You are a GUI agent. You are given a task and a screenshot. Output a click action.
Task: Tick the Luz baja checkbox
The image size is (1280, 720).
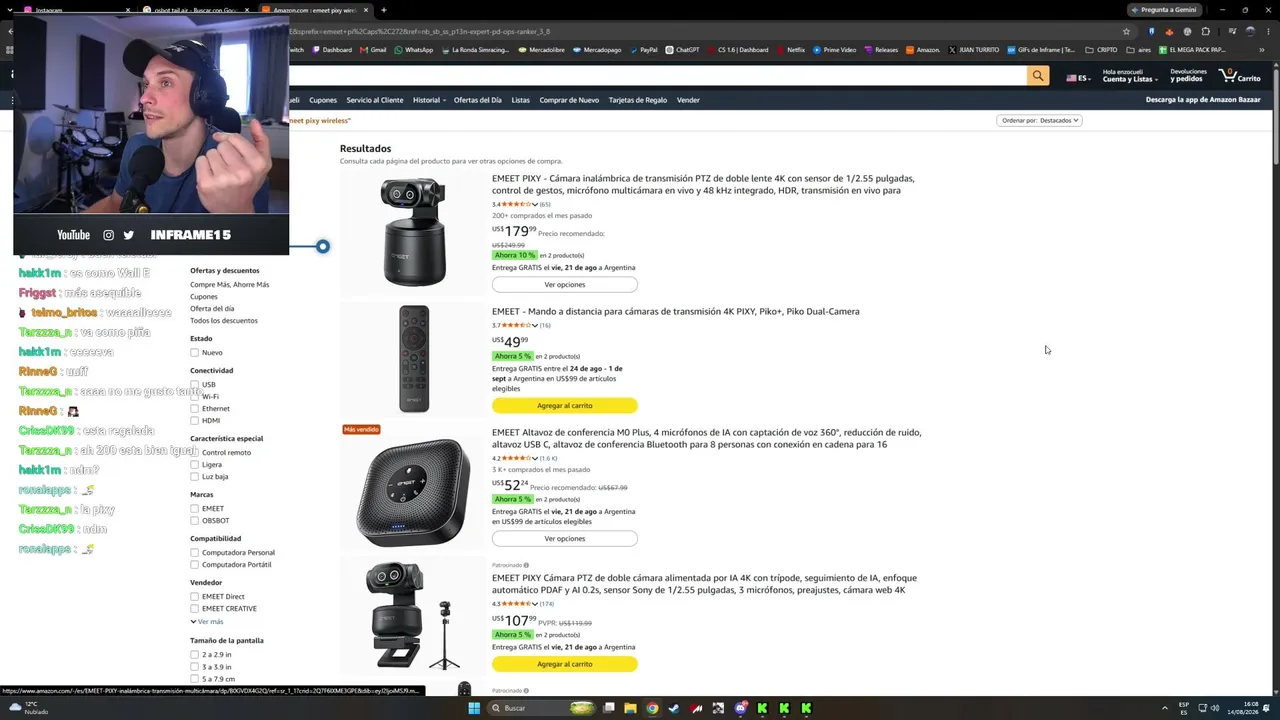[x=195, y=477]
